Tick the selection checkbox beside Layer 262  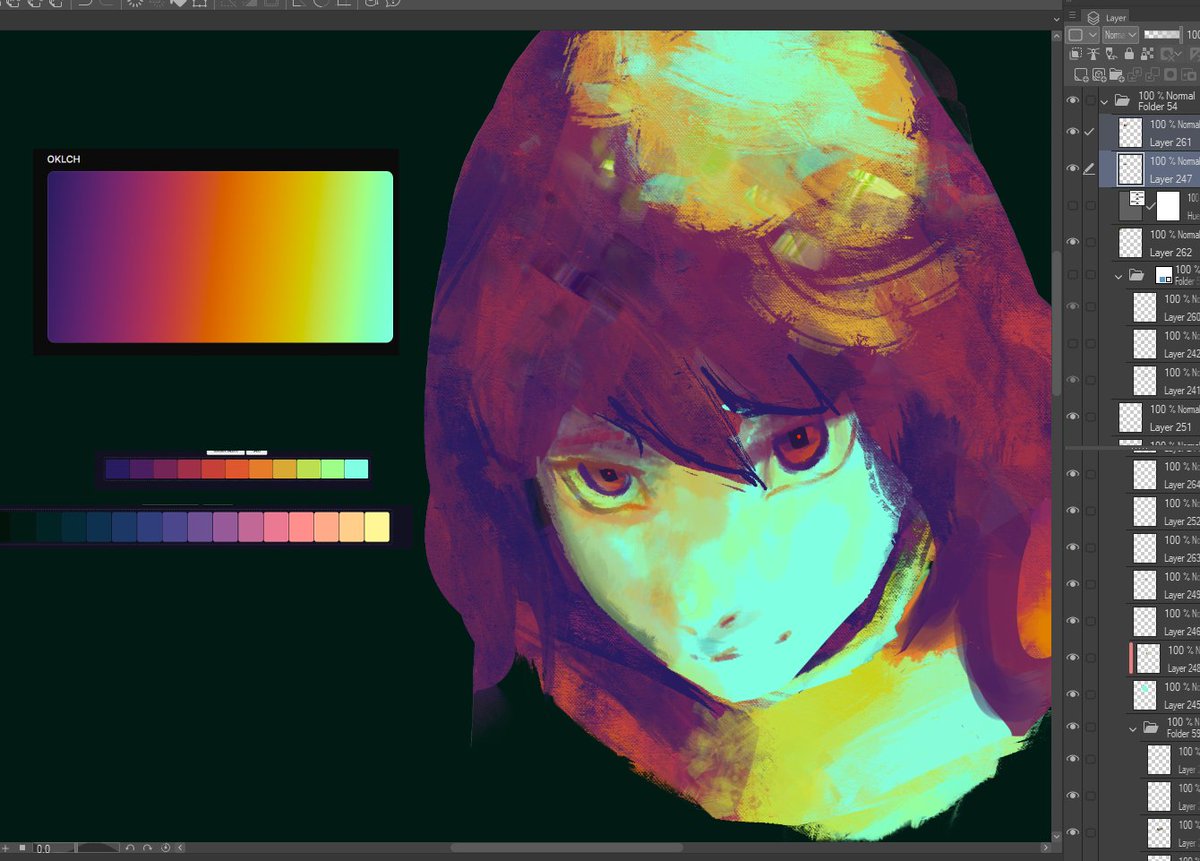(x=1091, y=242)
